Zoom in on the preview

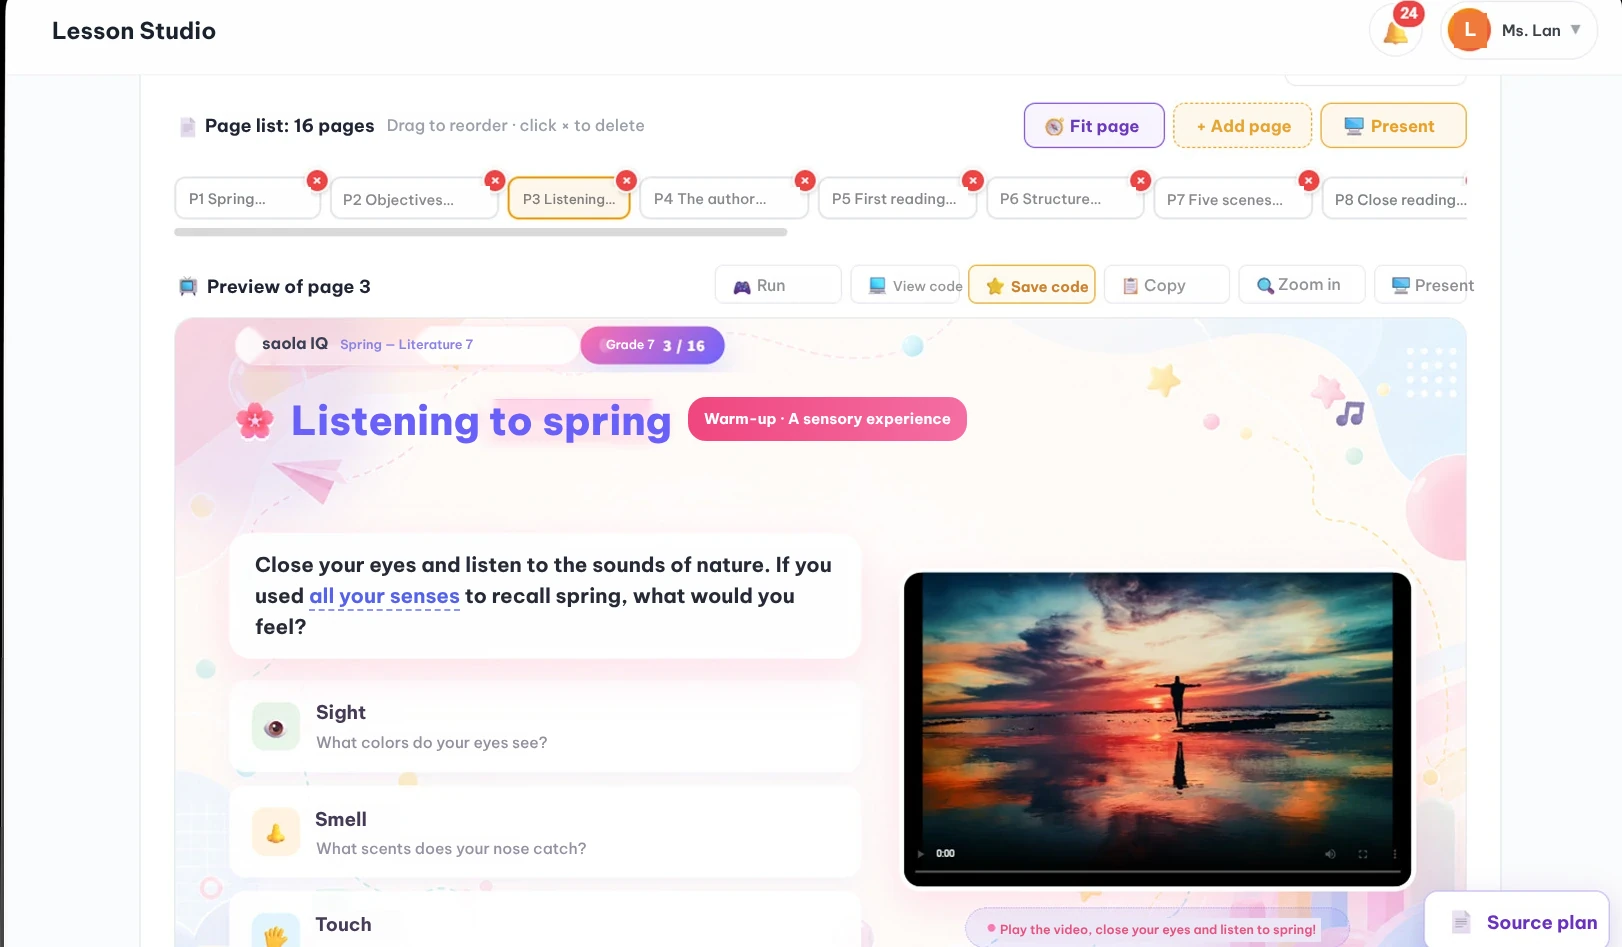coord(1302,285)
